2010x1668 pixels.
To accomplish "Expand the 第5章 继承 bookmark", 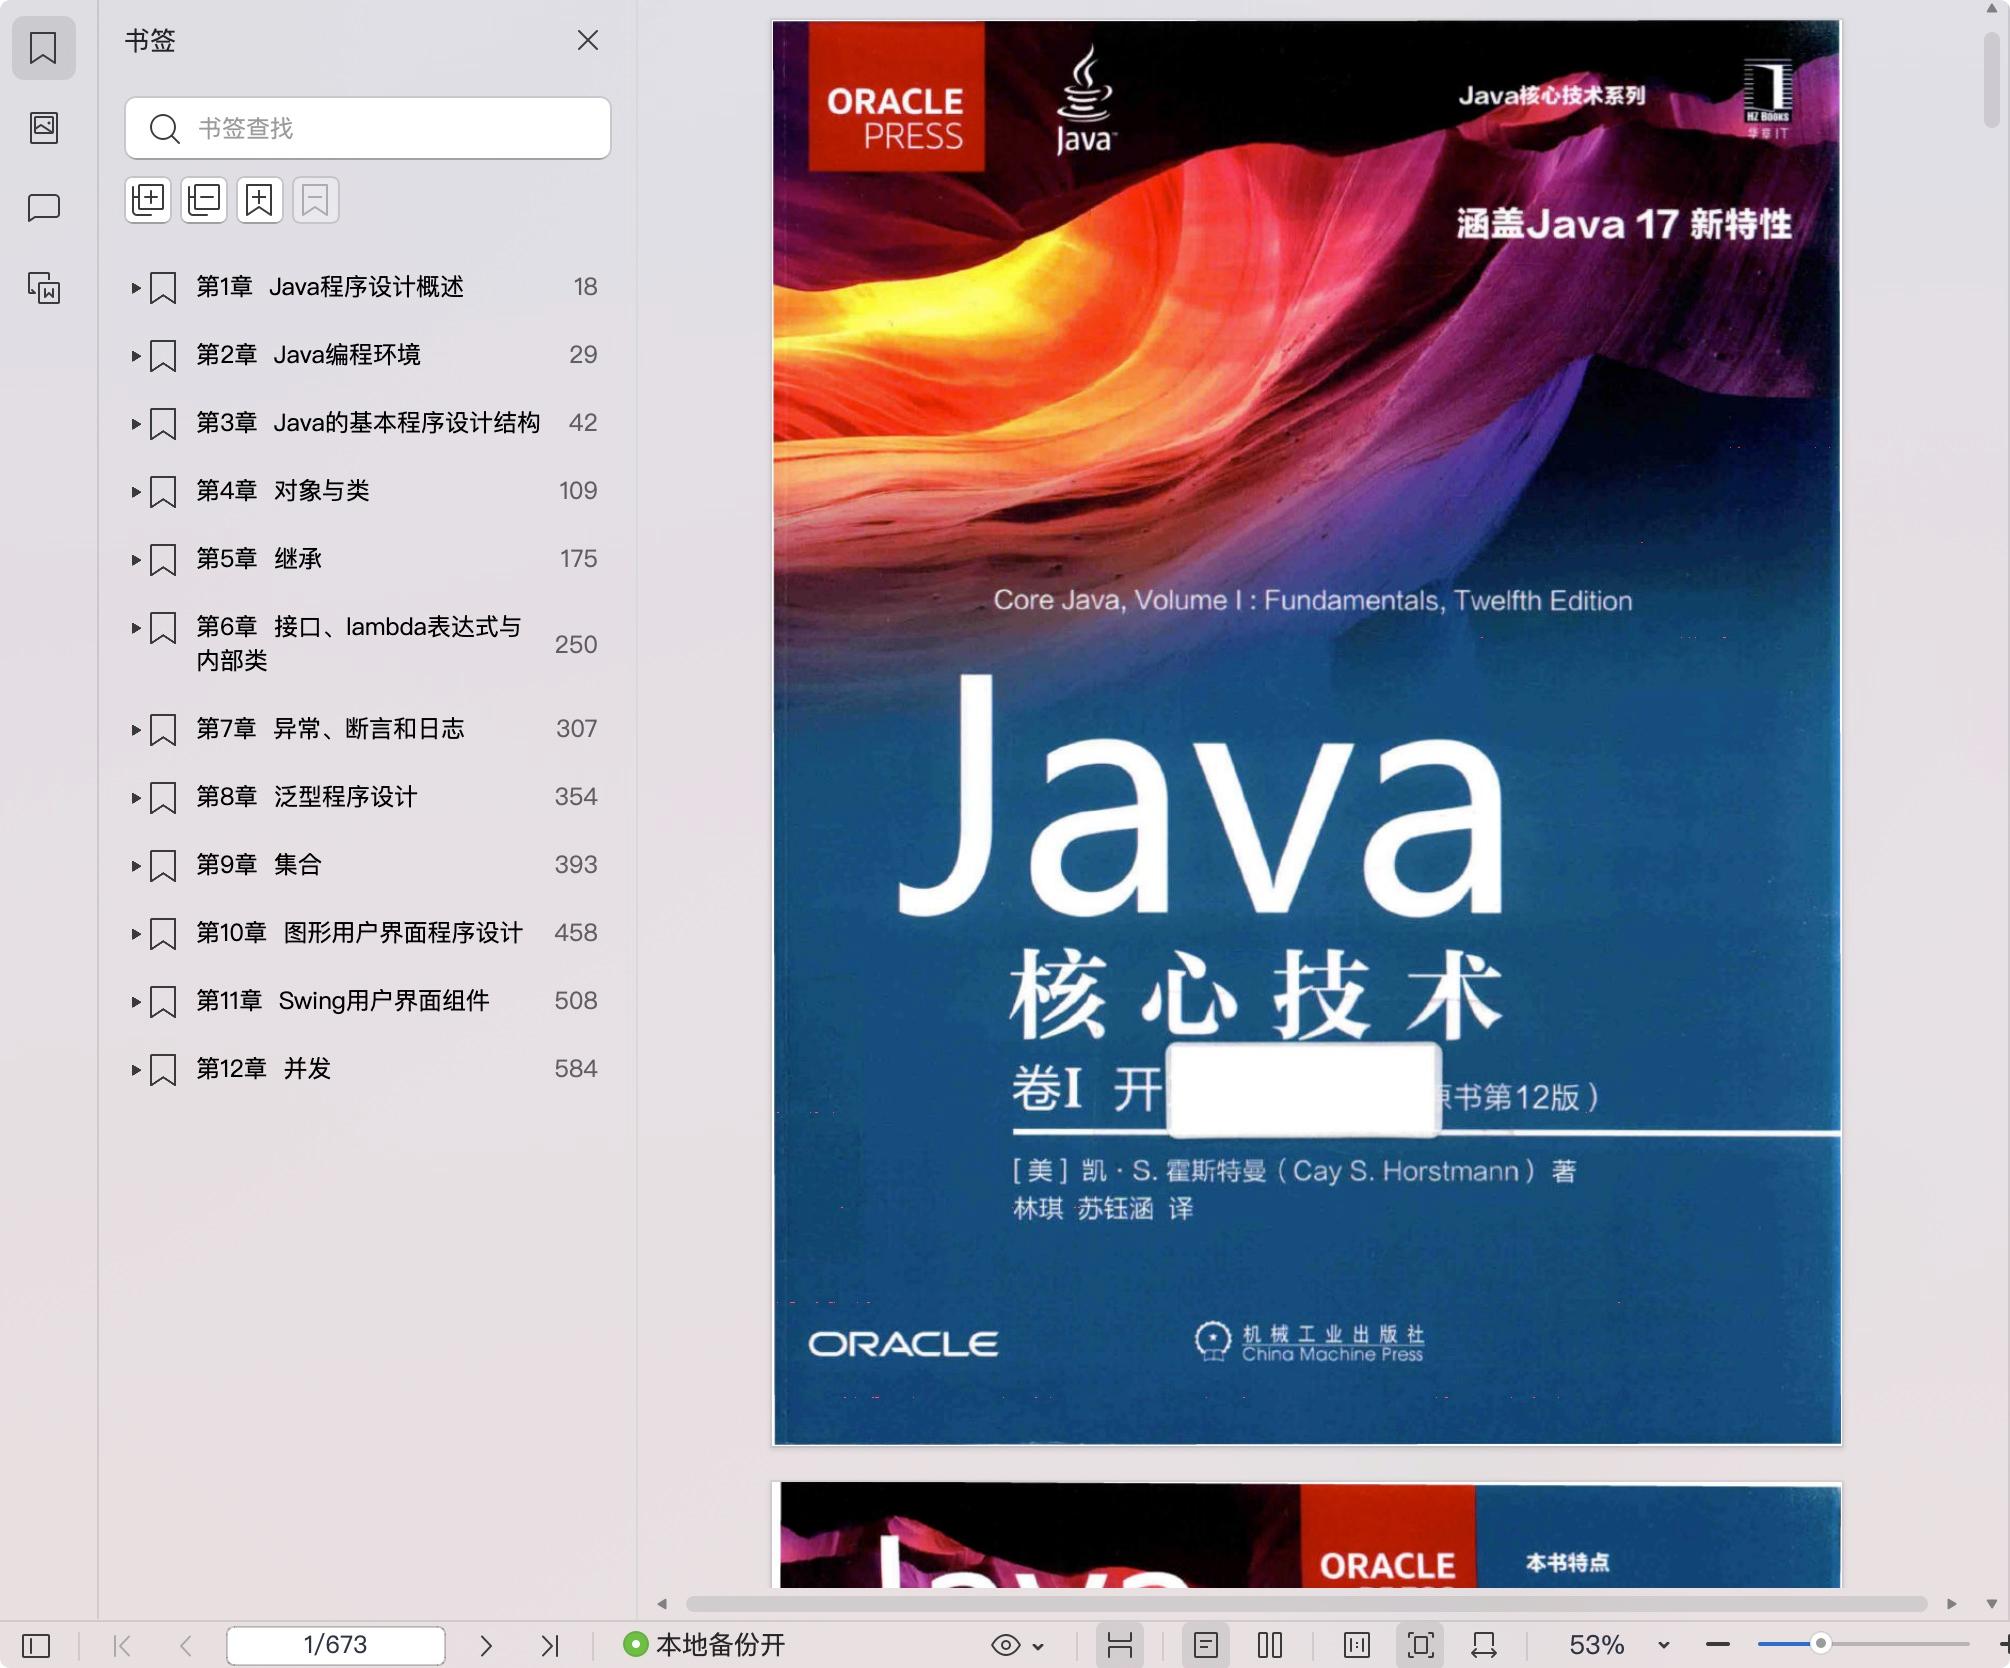I will click(x=136, y=559).
